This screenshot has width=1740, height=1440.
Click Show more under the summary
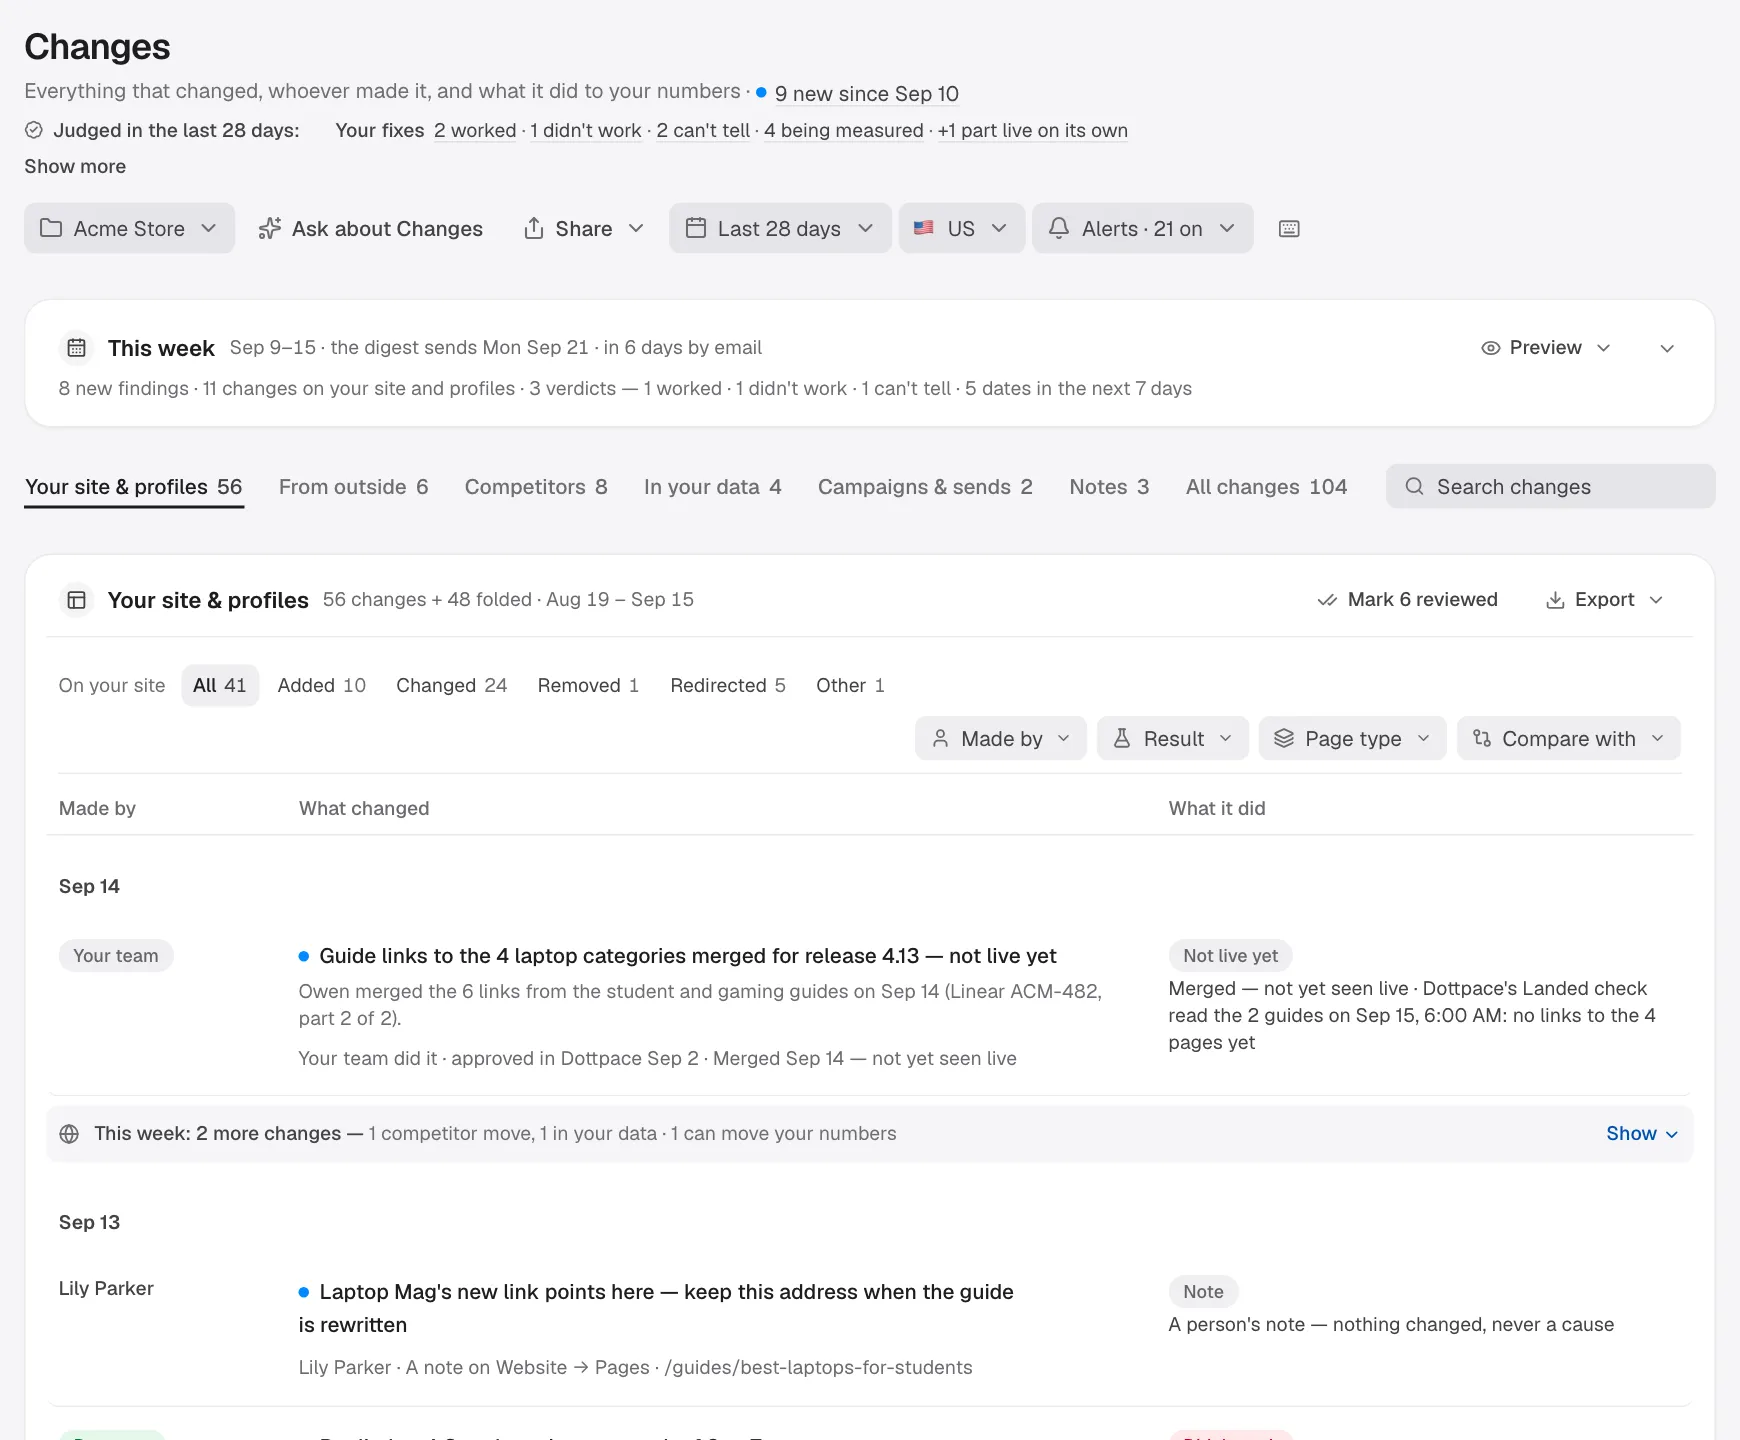coord(75,167)
